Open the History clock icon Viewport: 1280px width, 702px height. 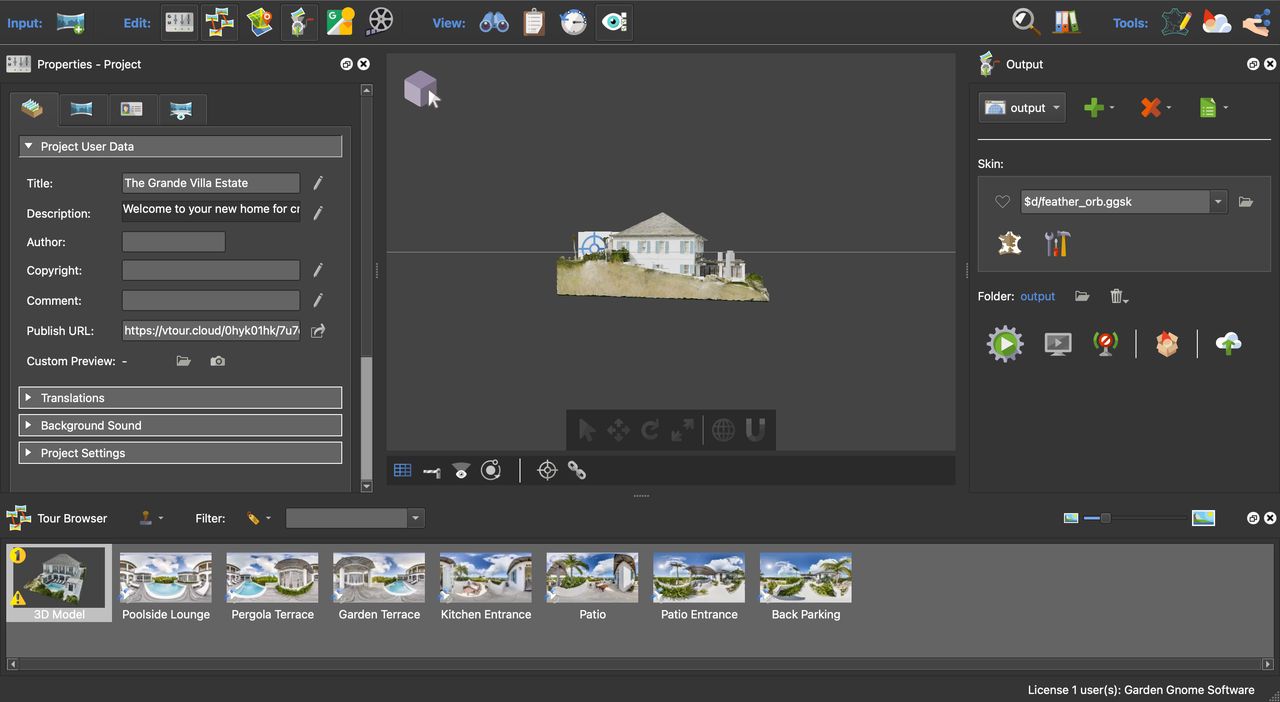[573, 21]
